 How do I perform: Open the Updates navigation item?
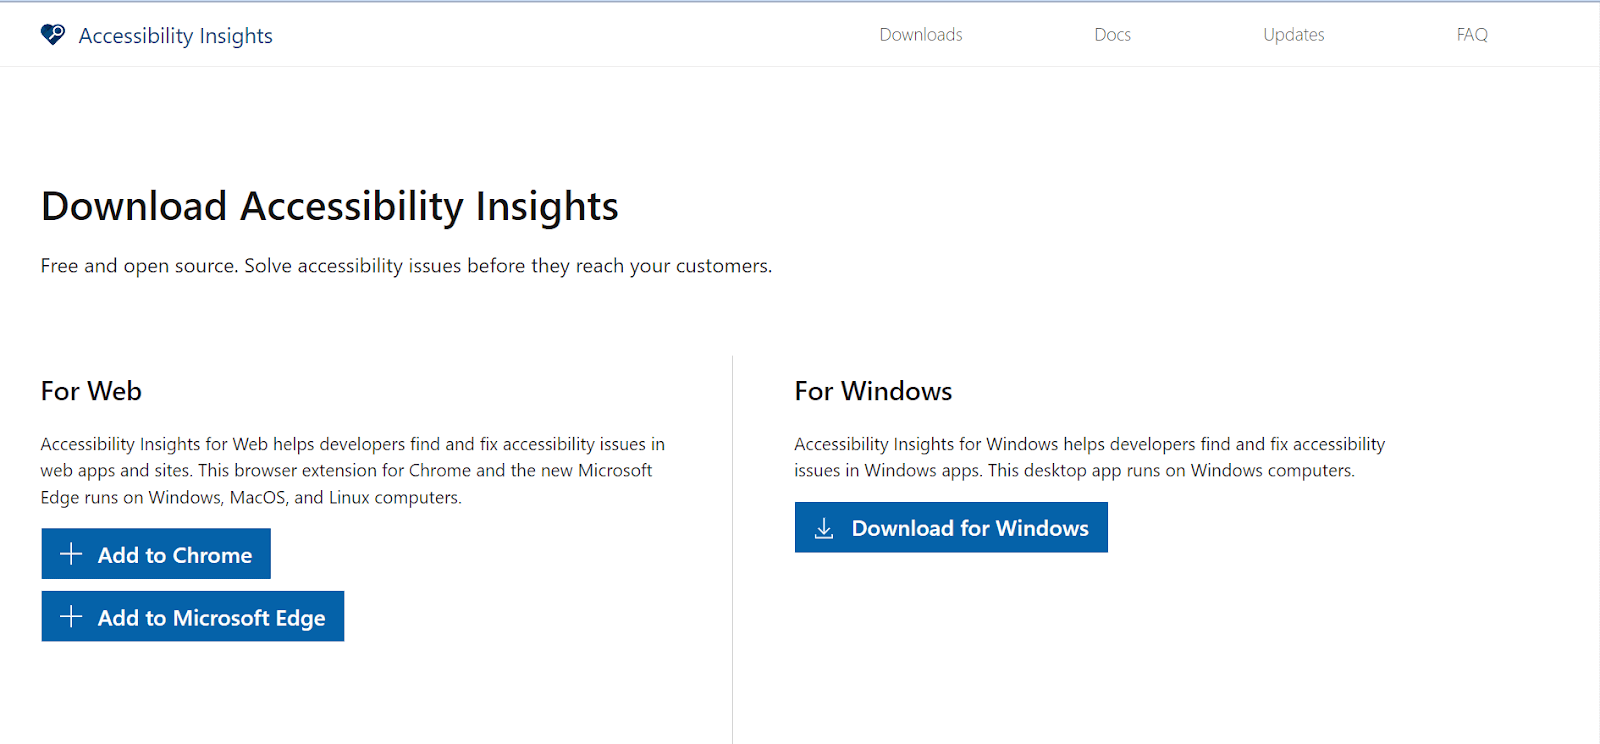pos(1293,35)
